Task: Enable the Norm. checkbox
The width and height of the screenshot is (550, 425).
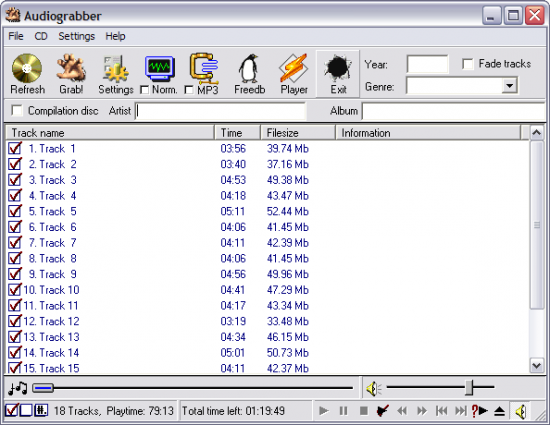Action: [x=144, y=90]
